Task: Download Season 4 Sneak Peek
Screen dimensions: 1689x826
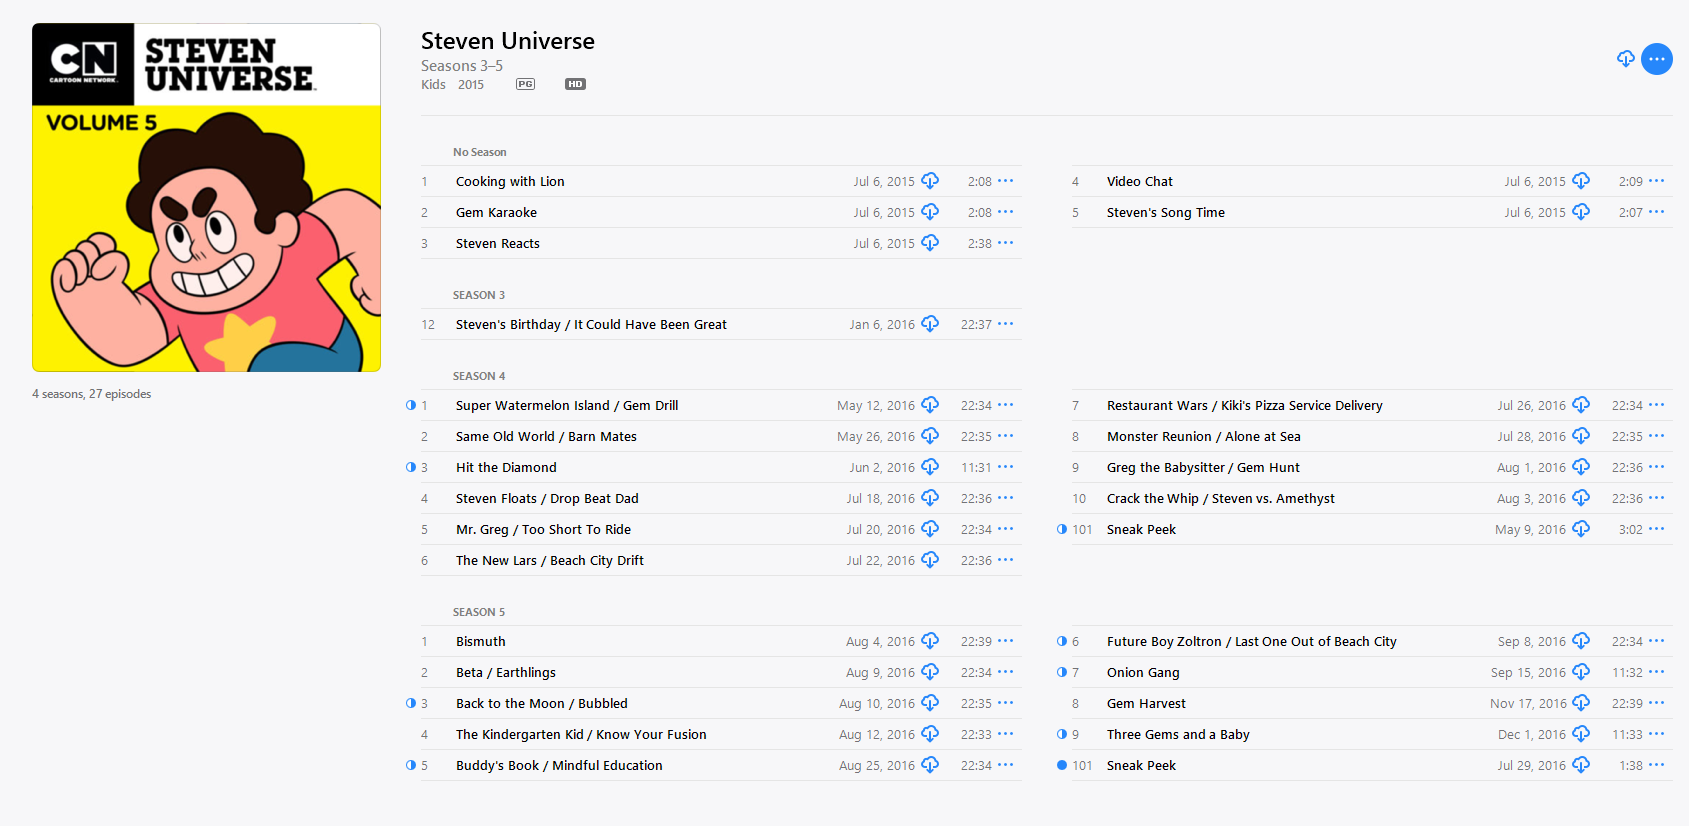Action: tap(1581, 529)
